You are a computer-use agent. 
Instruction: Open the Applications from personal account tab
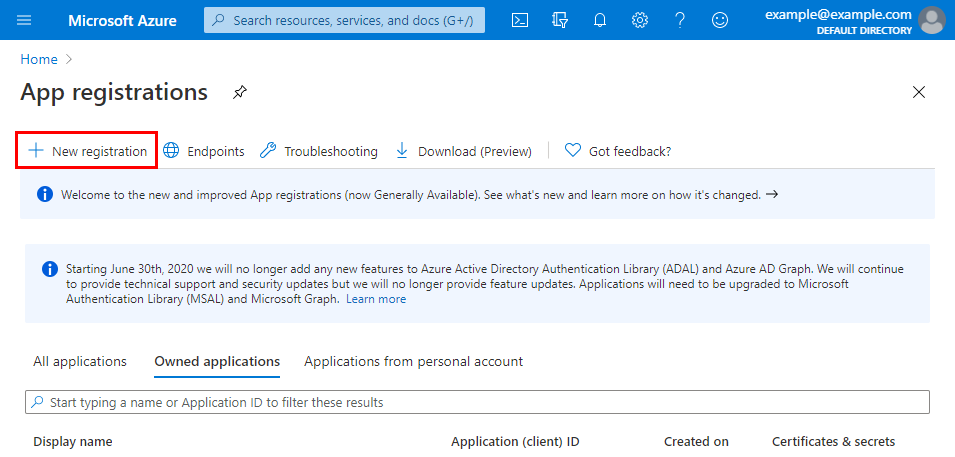coord(414,361)
